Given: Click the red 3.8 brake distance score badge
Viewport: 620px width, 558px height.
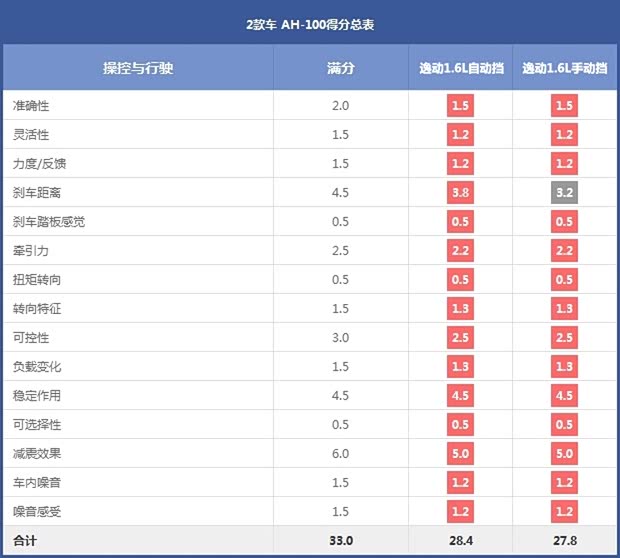Looking at the screenshot, I should click(x=460, y=193).
